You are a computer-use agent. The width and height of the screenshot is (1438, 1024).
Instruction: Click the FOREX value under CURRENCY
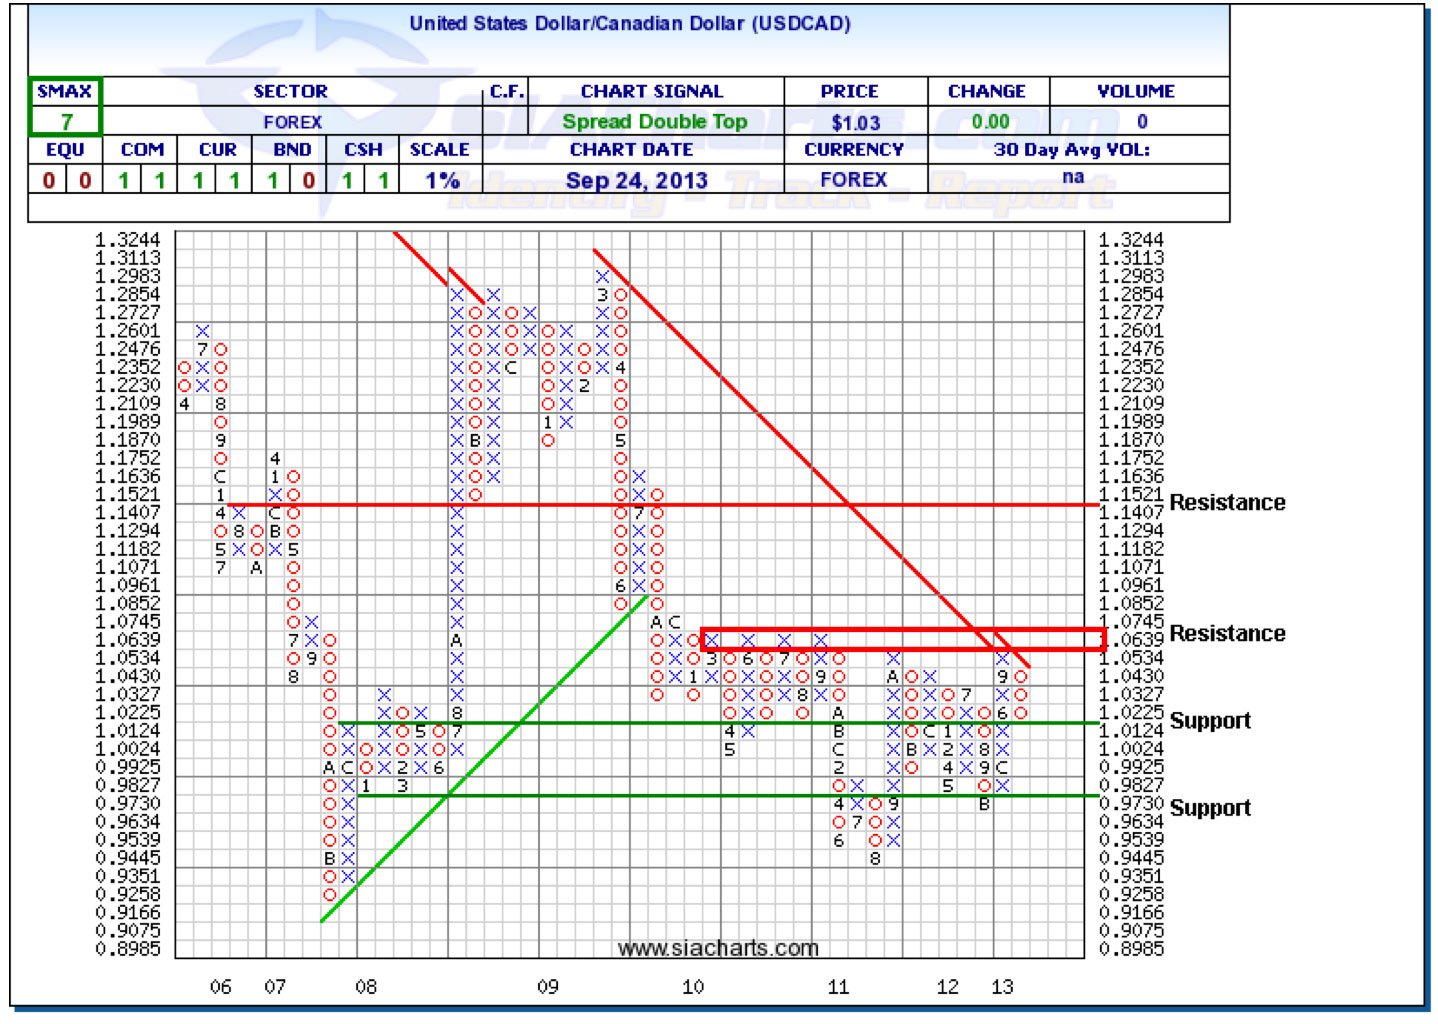click(x=853, y=180)
